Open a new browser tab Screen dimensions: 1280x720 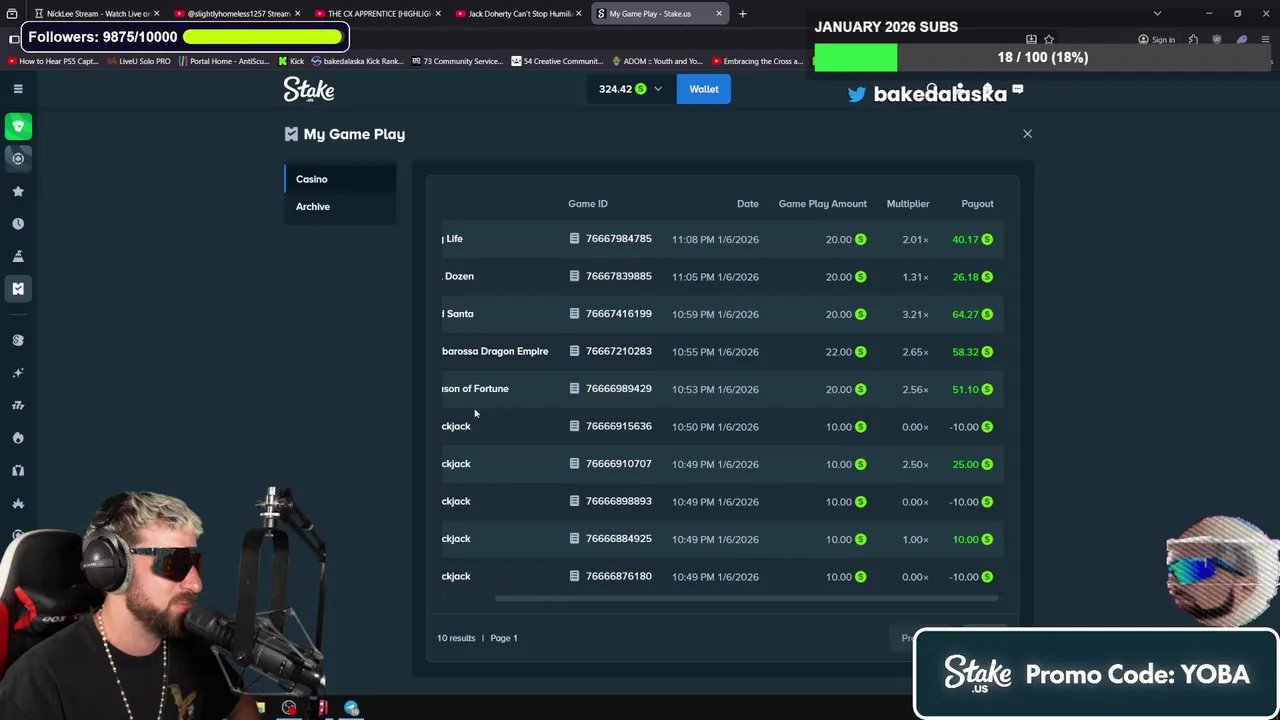tap(742, 14)
